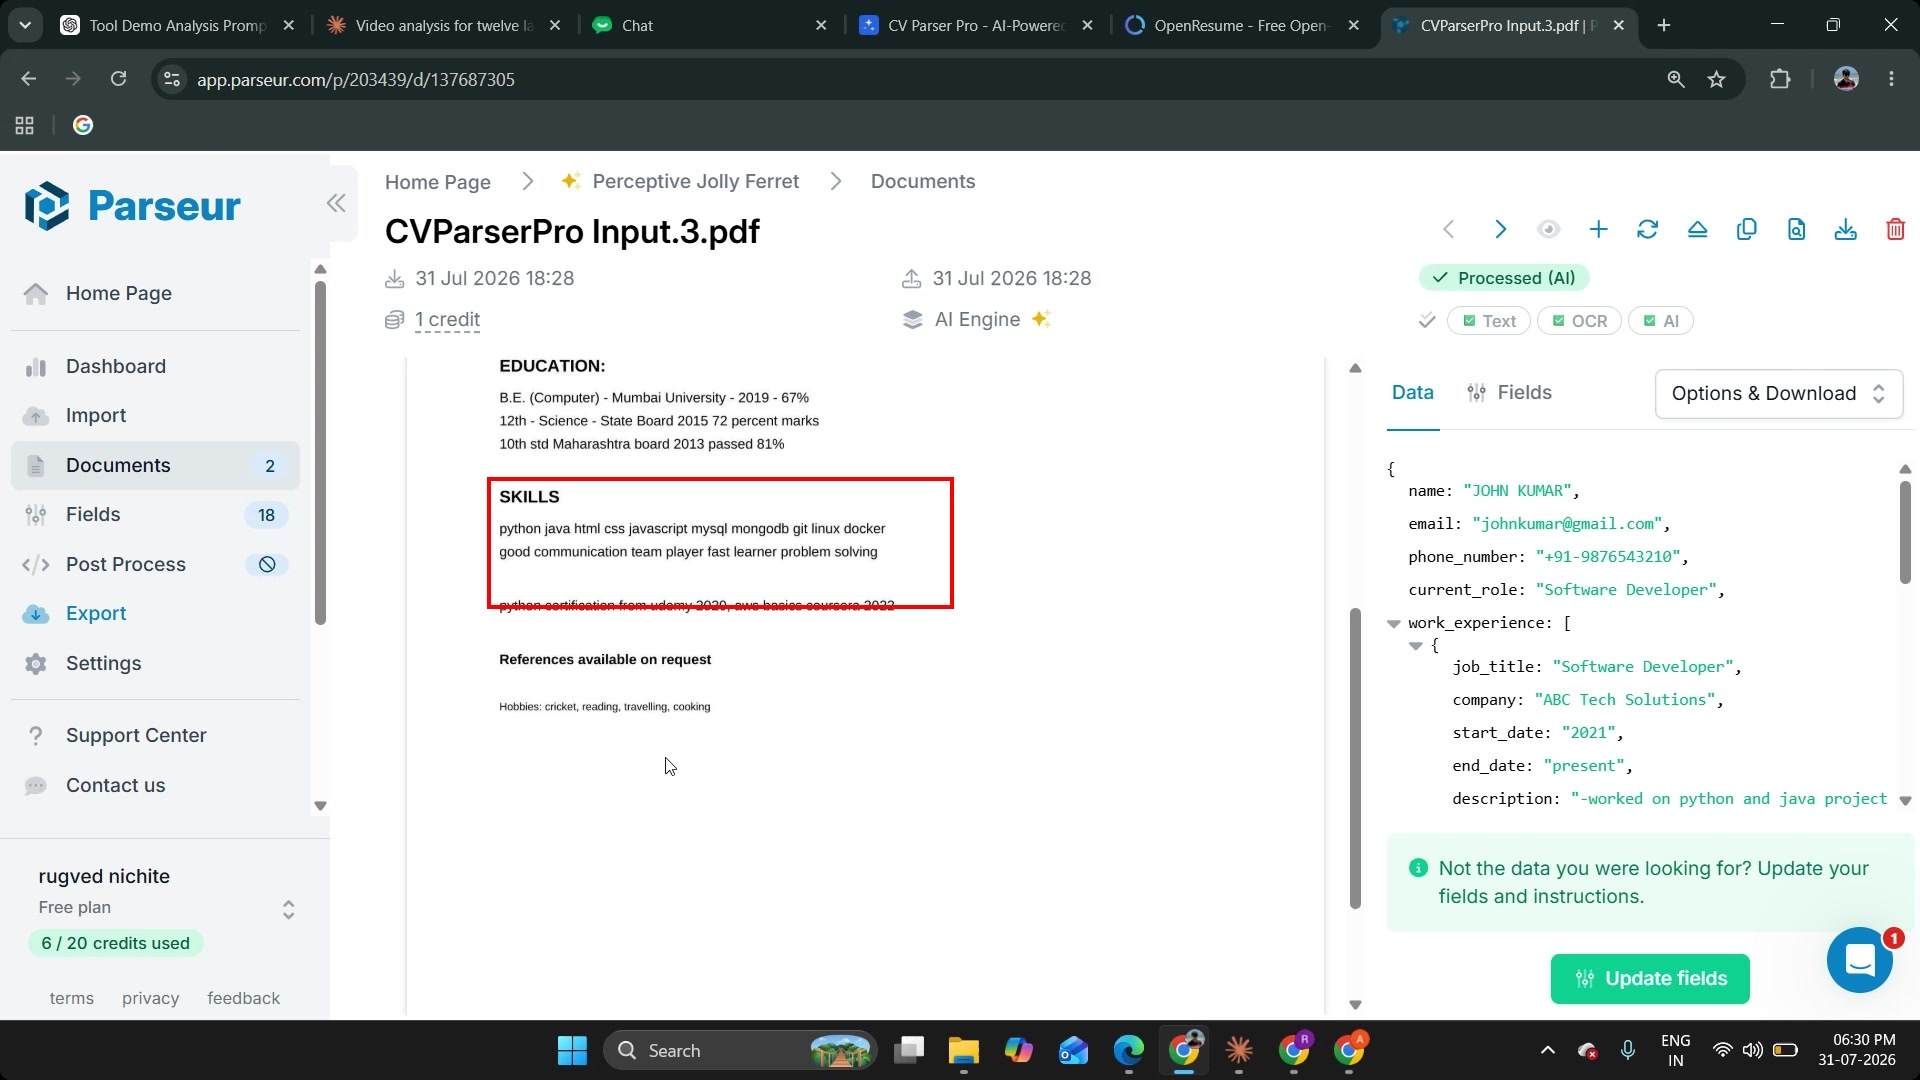1920x1080 pixels.
Task: Open Dashboard in sidebar
Action: (155, 367)
